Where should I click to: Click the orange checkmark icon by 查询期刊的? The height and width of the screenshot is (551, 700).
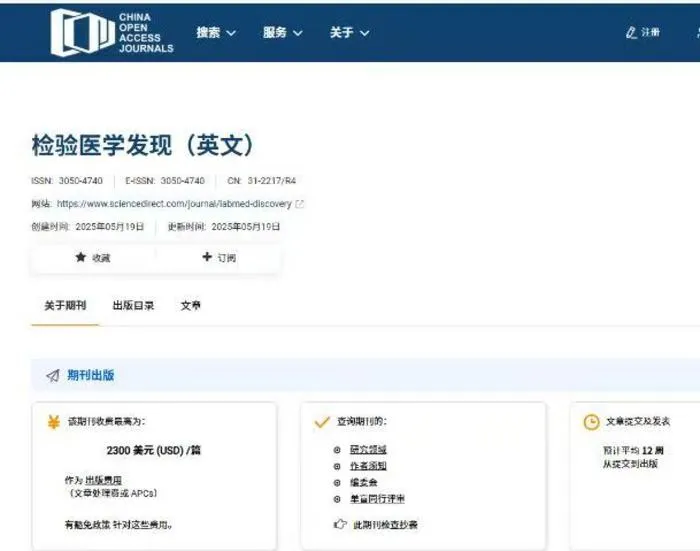[322, 422]
